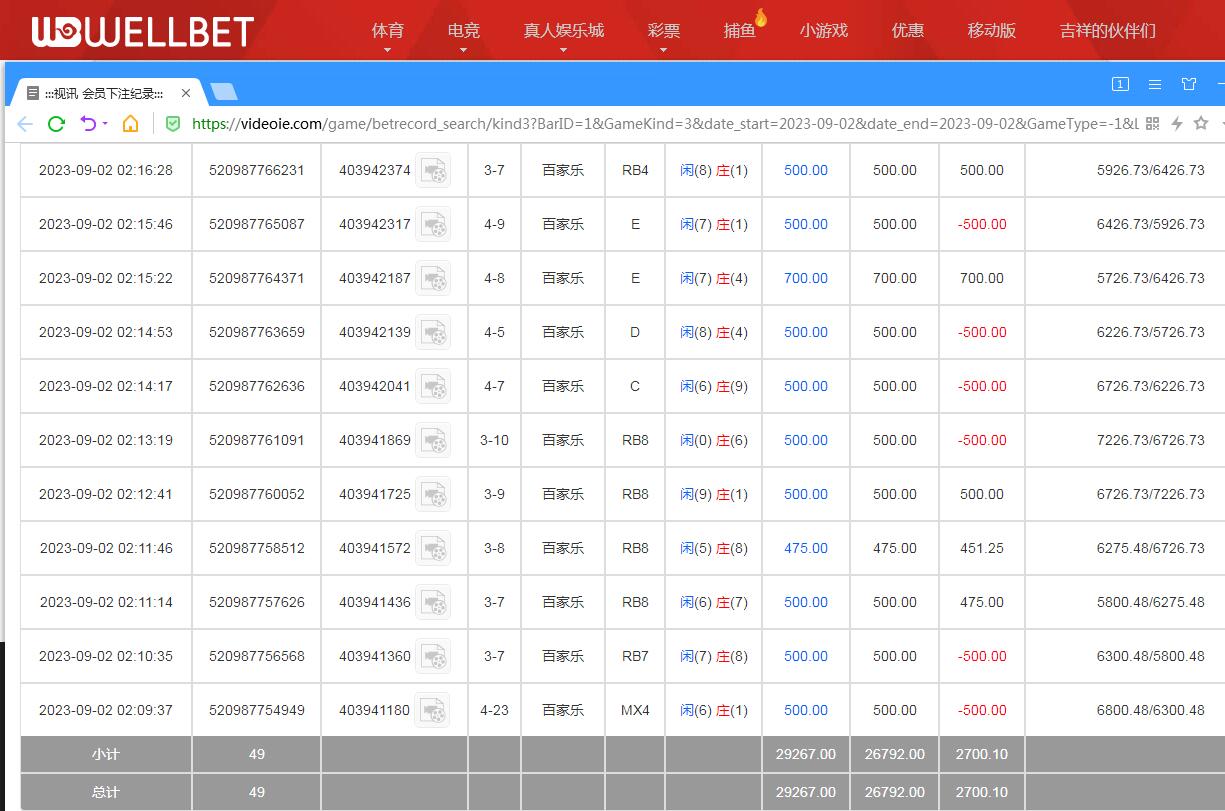Image resolution: width=1225 pixels, height=811 pixels.
Task: Select round 3-10 cell
Action: tap(494, 440)
